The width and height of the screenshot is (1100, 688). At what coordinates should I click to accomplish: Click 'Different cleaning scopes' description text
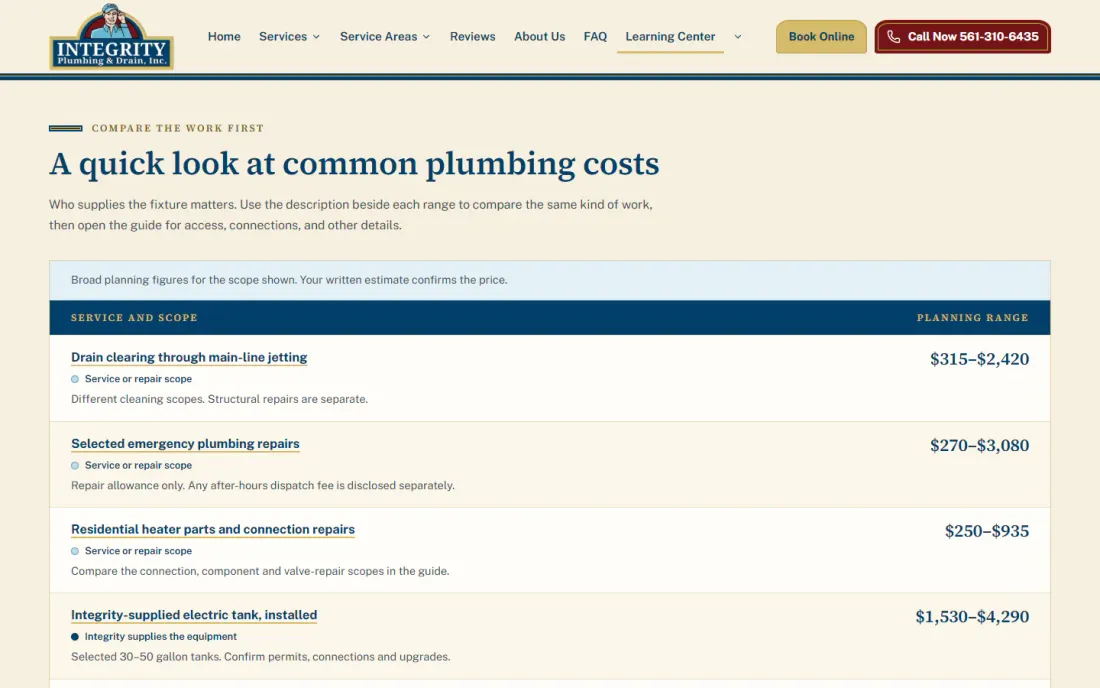219,399
